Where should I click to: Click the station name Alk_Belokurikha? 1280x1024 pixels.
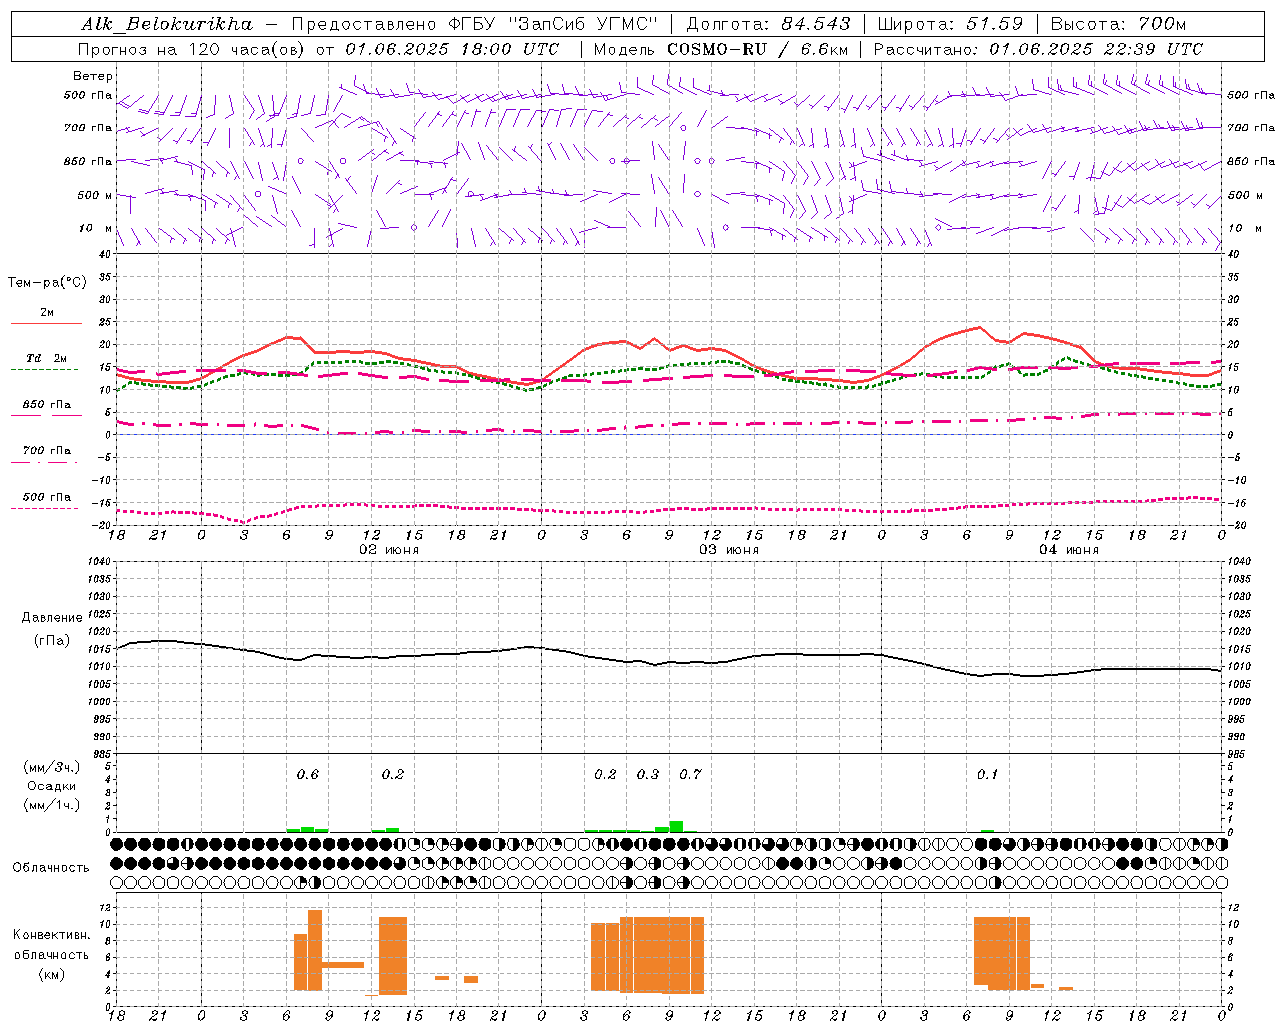click(166, 24)
